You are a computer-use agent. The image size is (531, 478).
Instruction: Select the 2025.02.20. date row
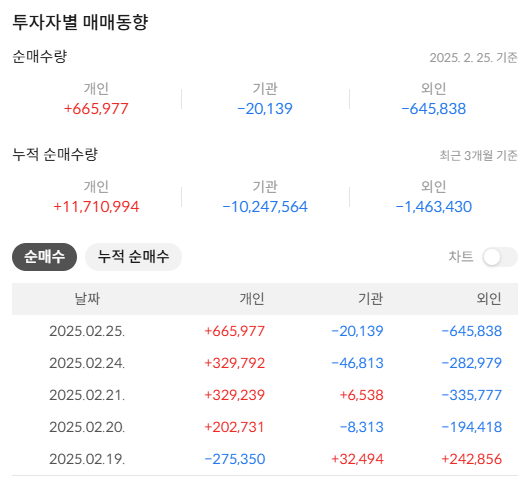tap(265, 427)
